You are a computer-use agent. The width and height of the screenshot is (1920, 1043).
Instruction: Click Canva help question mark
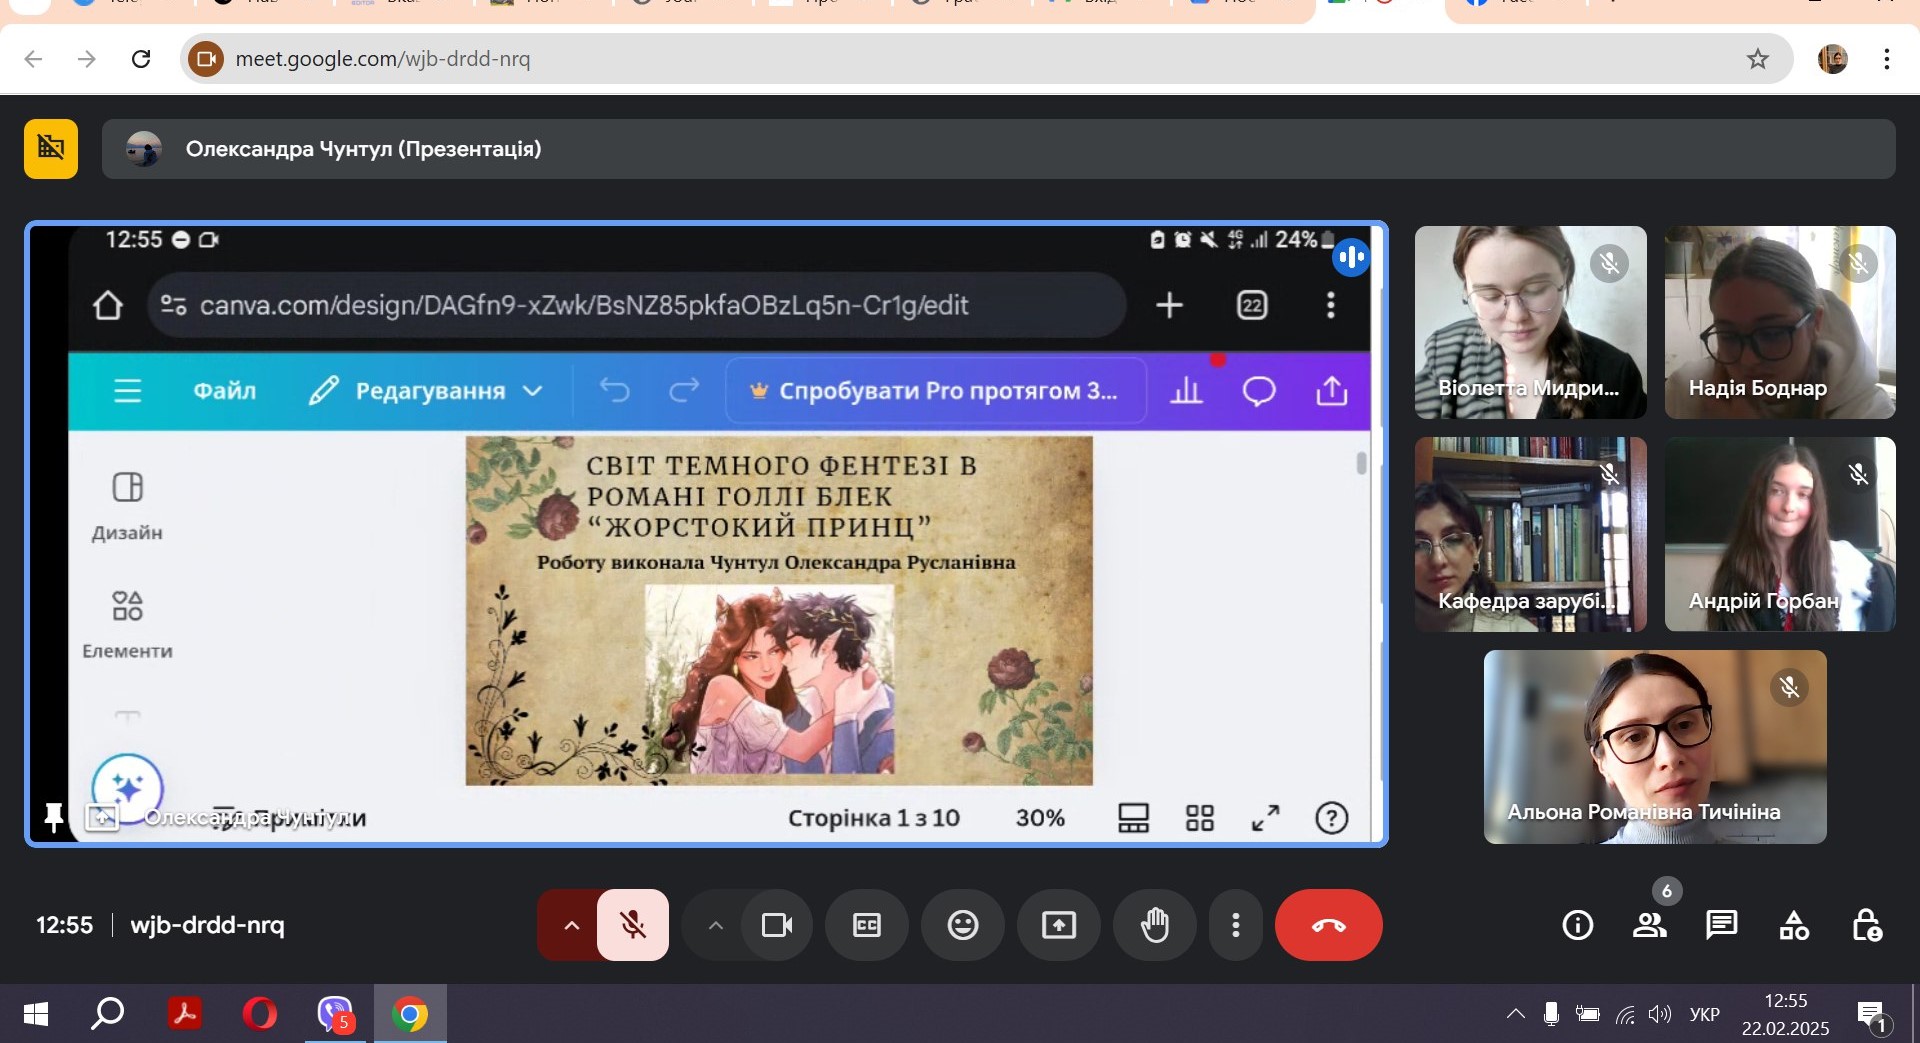tap(1332, 818)
